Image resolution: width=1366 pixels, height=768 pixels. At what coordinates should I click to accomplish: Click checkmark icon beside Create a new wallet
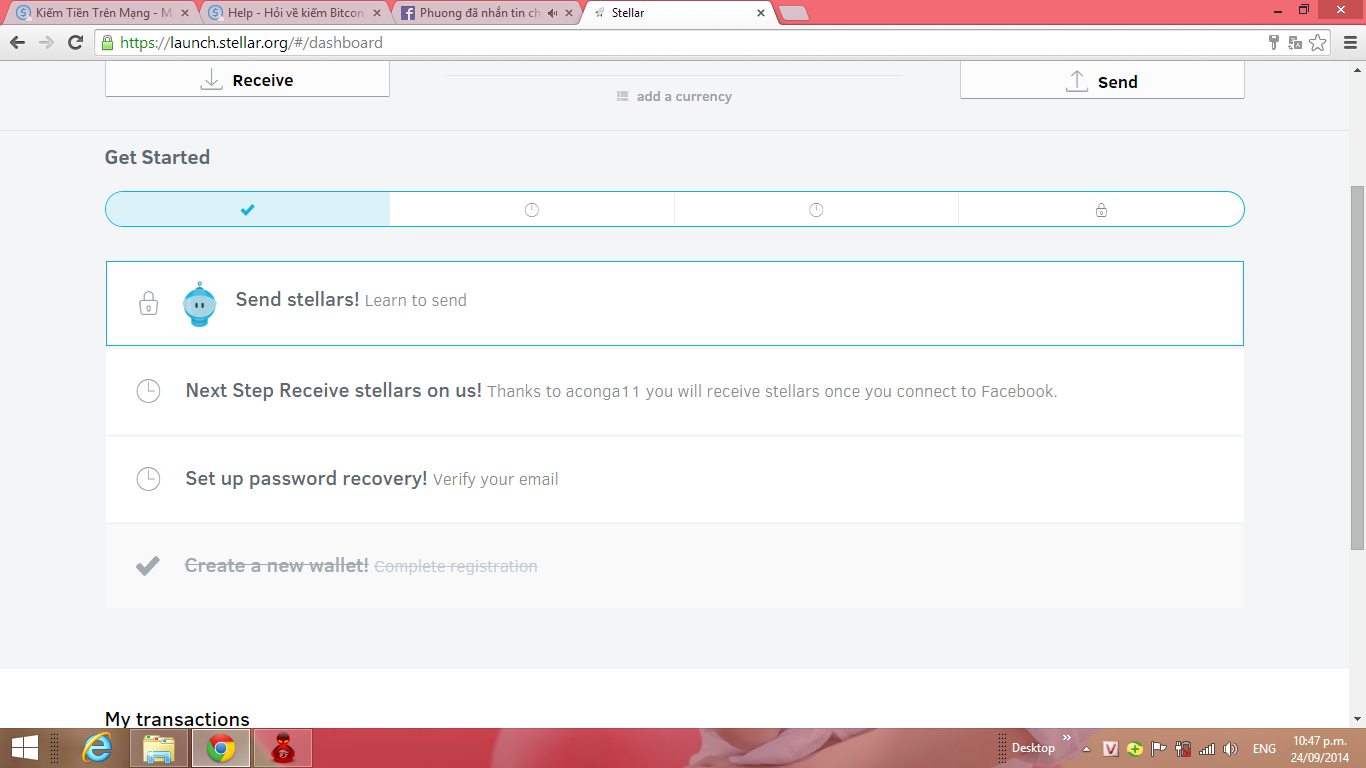pos(148,566)
